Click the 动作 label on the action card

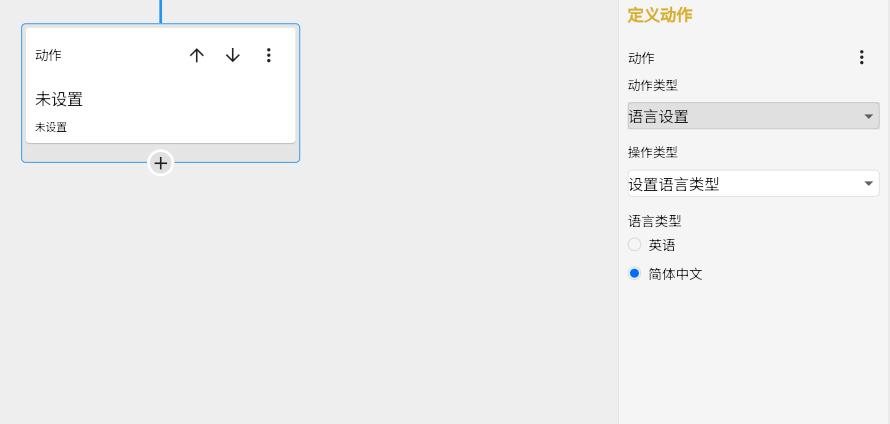pyautogui.click(x=48, y=56)
